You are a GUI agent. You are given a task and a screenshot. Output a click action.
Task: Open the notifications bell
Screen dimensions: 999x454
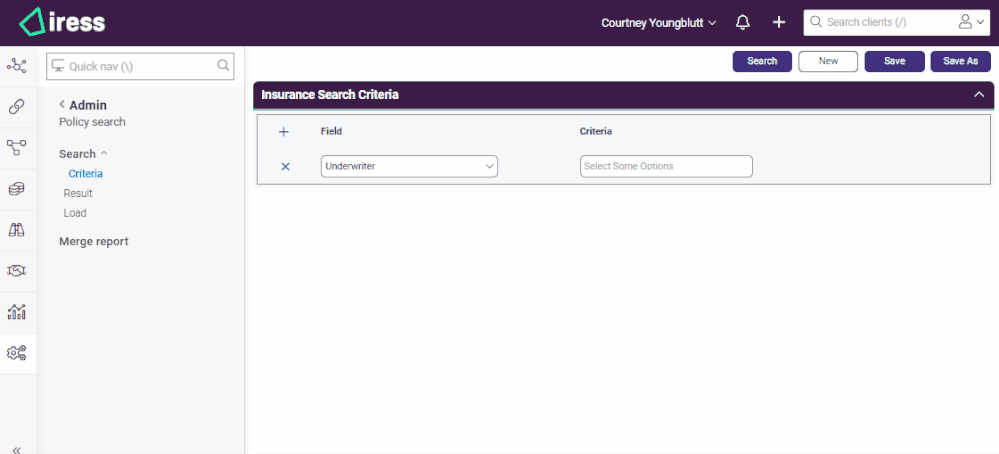[x=743, y=22]
